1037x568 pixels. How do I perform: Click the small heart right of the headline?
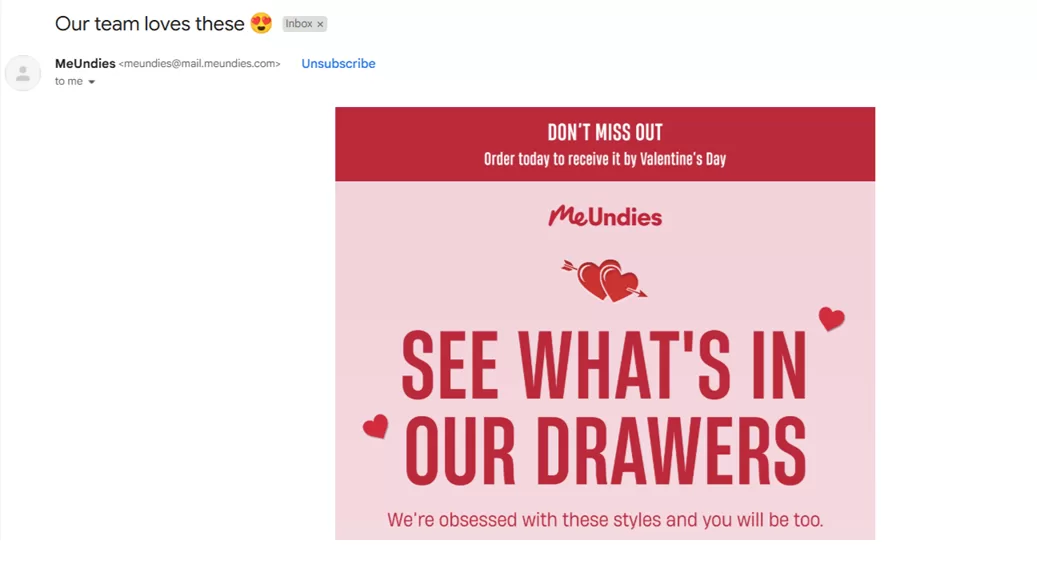pyautogui.click(x=831, y=319)
